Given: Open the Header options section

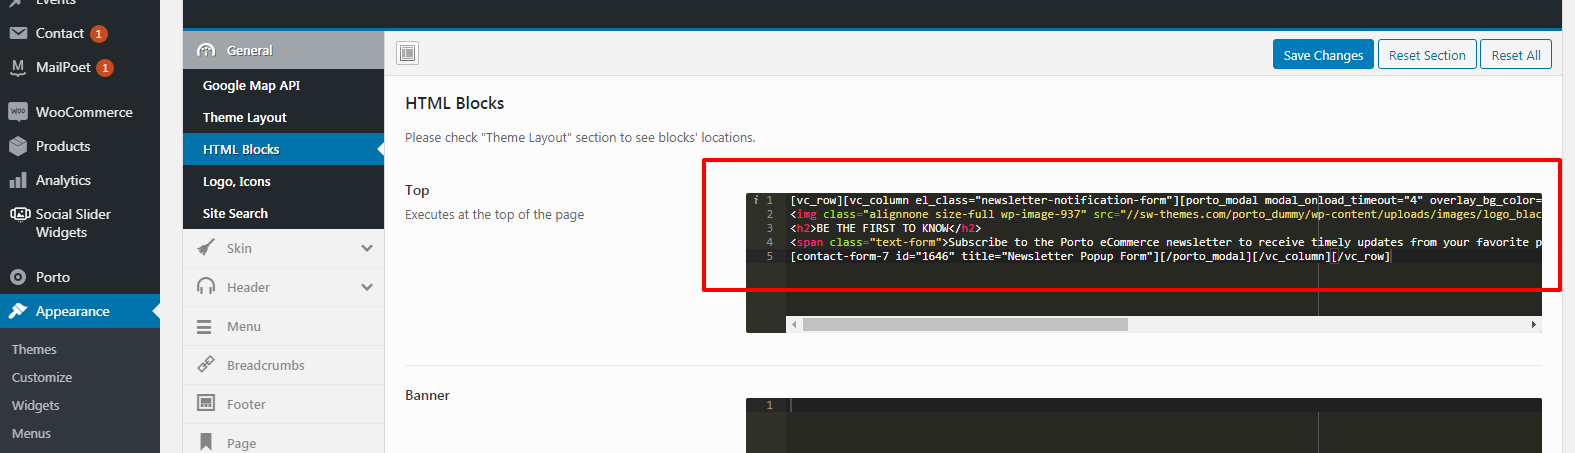Looking at the screenshot, I should click(x=283, y=287).
